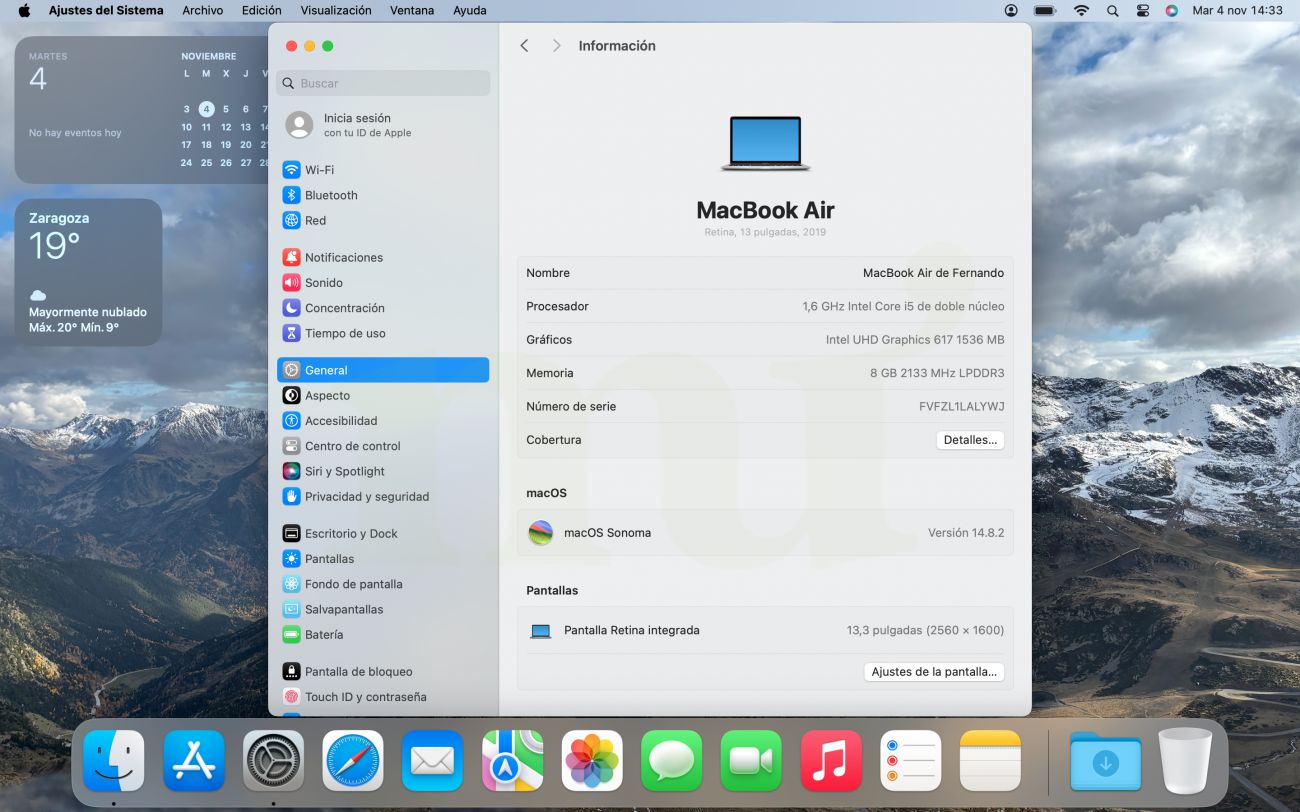Open Control Center in menu bar
Screen dimensions: 1300x812
click(x=1143, y=10)
